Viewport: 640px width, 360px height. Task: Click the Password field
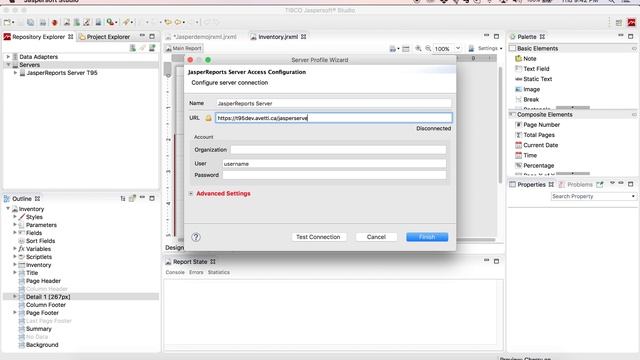click(334, 175)
